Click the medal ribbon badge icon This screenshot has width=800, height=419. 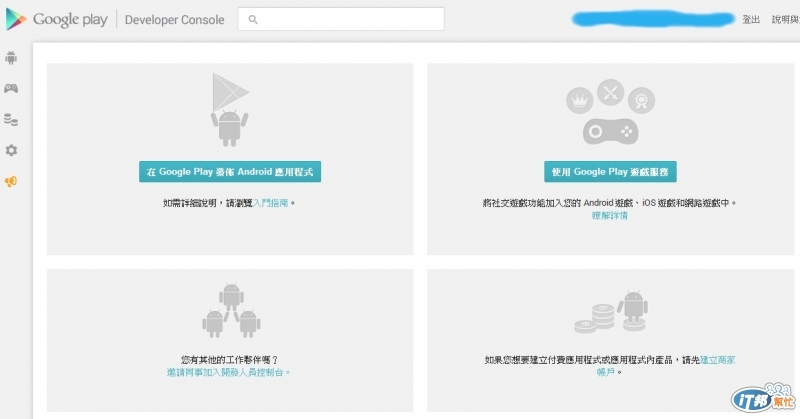coord(641,101)
